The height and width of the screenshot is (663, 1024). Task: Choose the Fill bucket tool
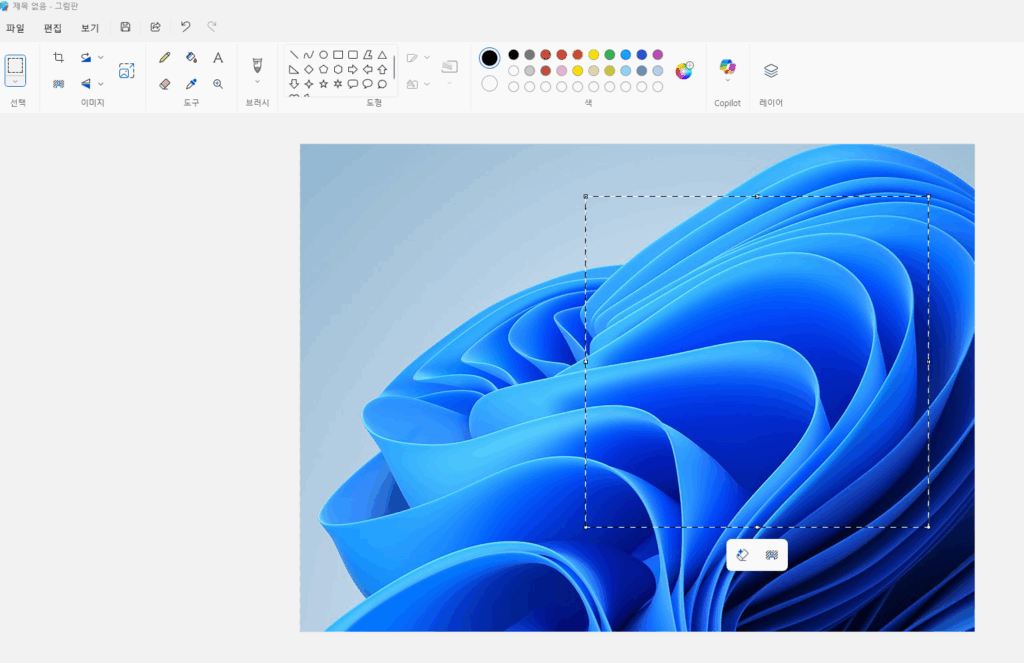pyautogui.click(x=191, y=58)
